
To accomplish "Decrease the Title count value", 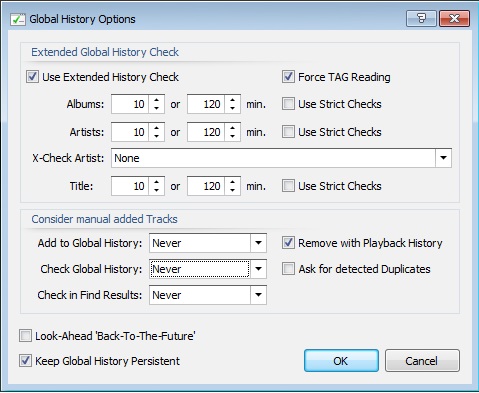I will (x=156, y=190).
